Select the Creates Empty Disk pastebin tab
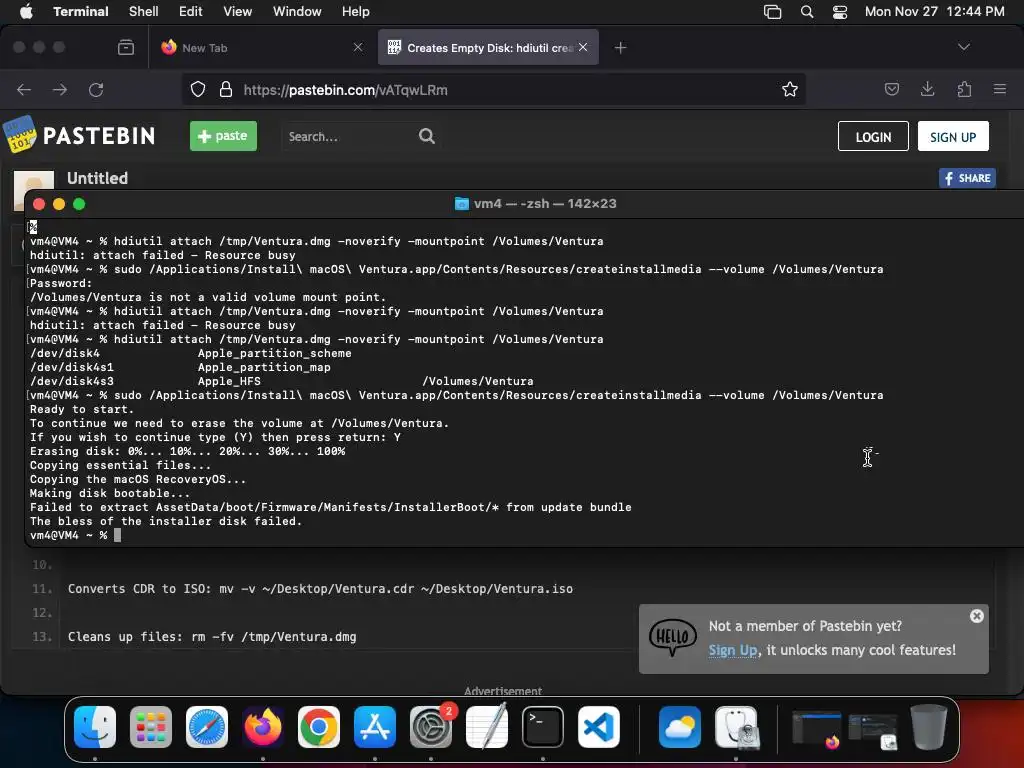 tap(488, 48)
